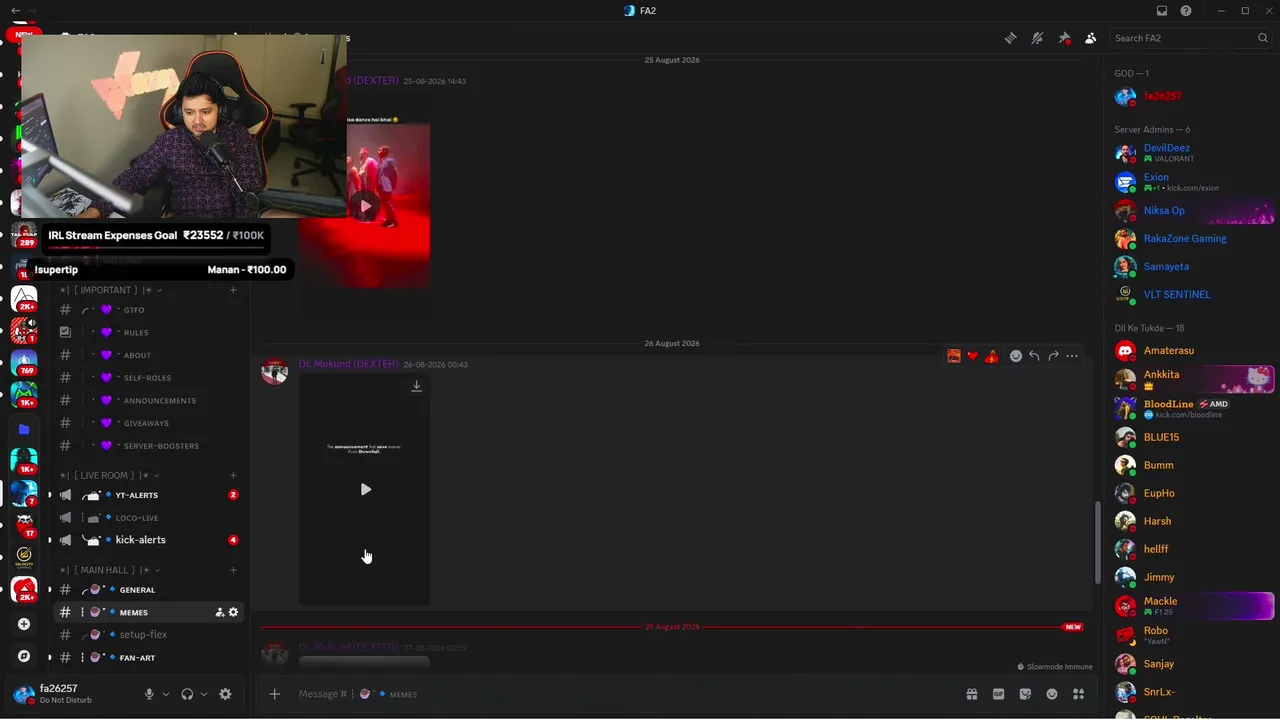Deafen with the headphones button
1280x720 pixels.
point(187,694)
